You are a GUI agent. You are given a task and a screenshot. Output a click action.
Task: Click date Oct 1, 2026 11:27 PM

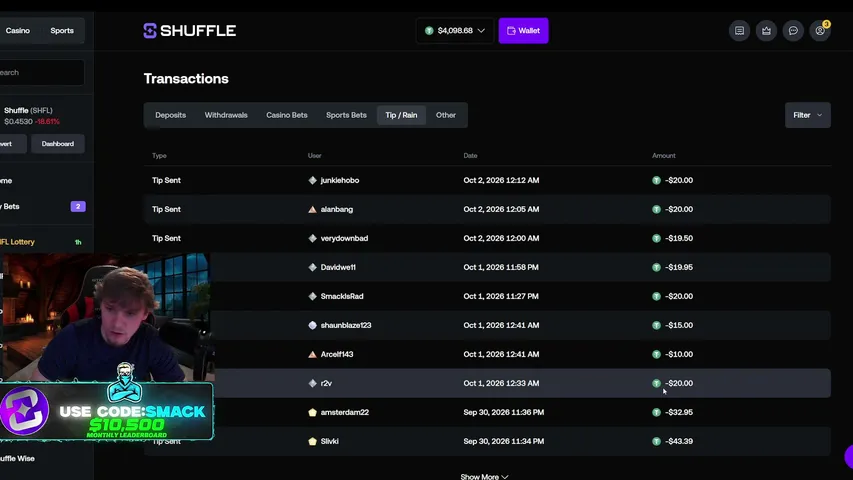[x=500, y=296]
